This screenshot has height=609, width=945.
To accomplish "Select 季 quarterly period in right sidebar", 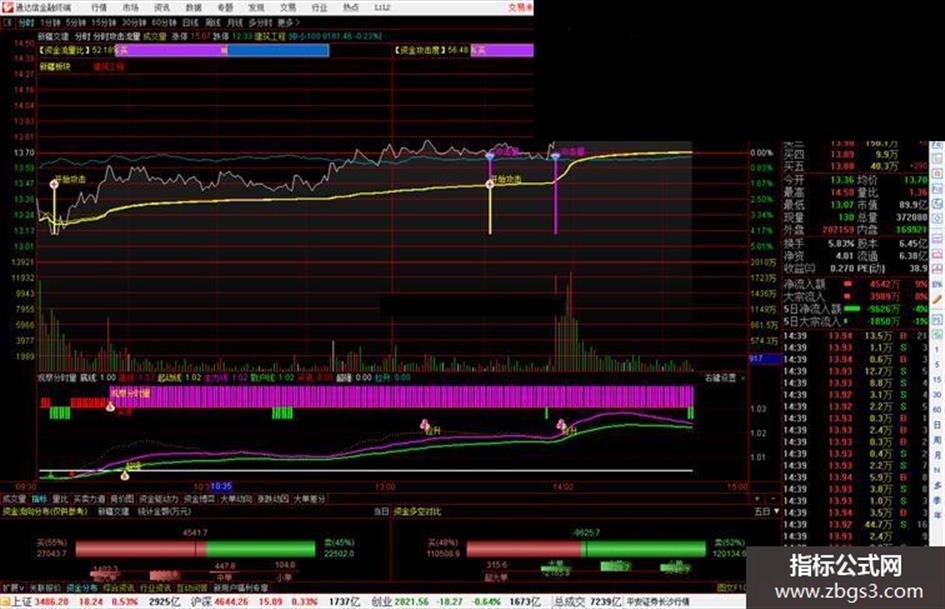I will click(937, 500).
